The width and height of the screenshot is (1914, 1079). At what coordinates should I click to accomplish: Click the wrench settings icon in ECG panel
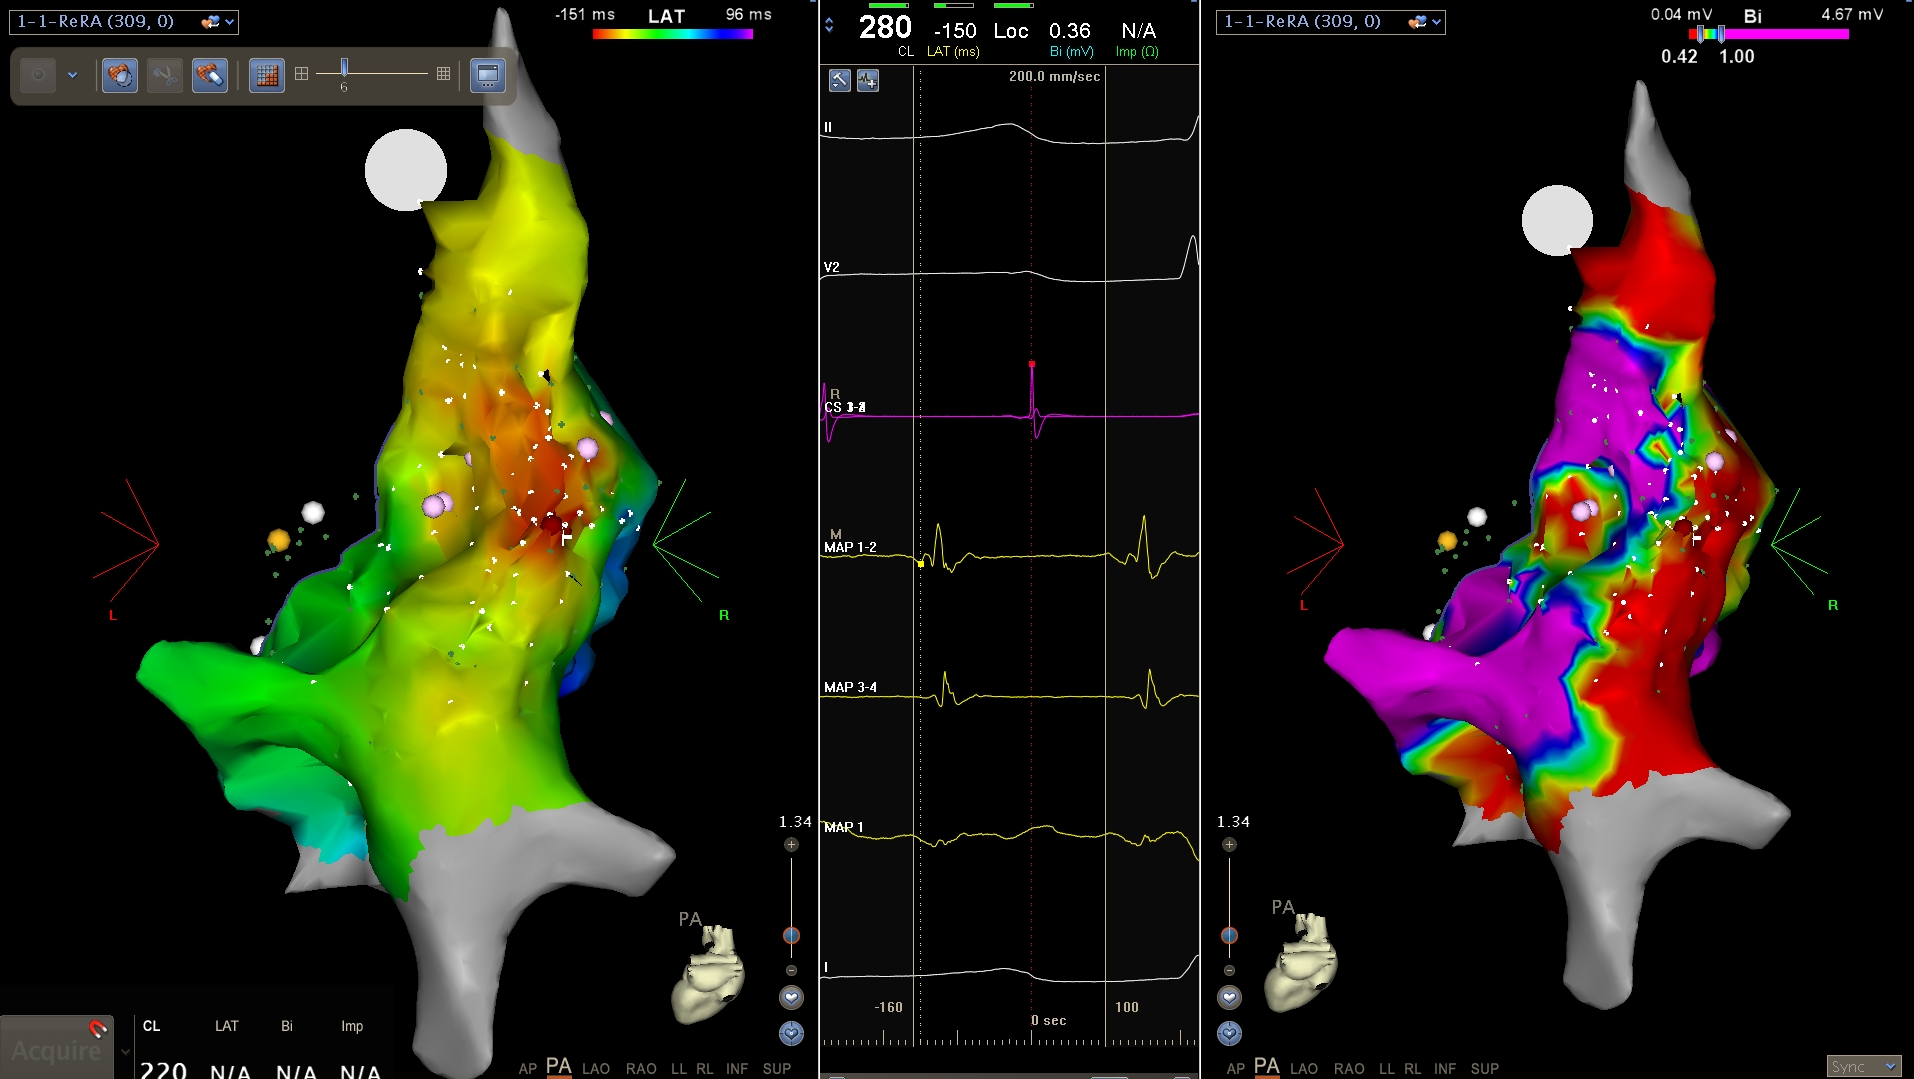[840, 81]
